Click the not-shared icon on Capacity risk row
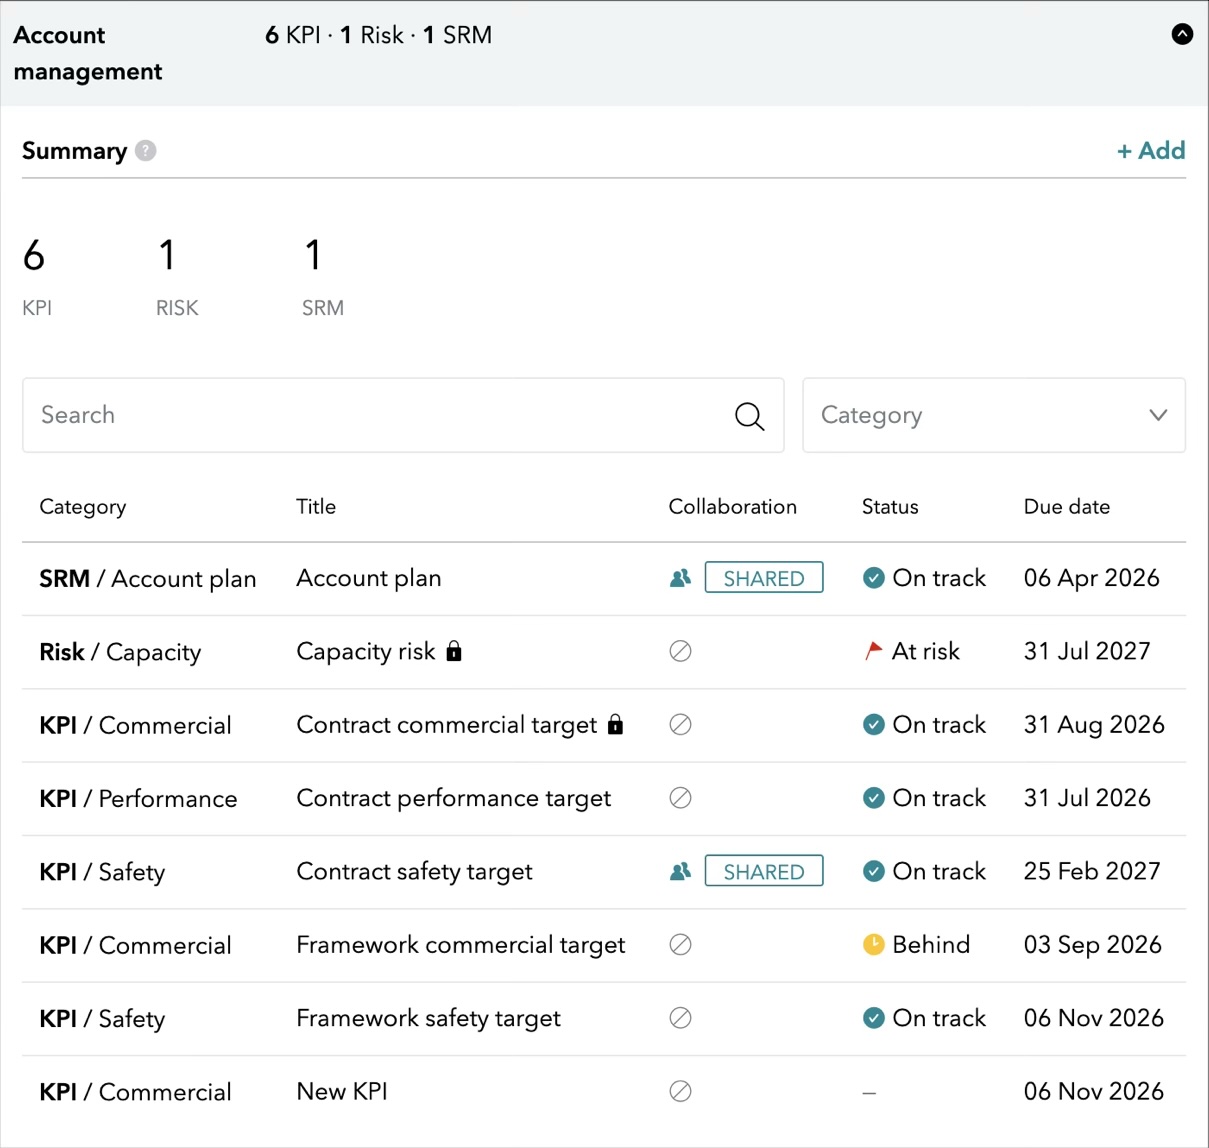The image size is (1209, 1148). (x=680, y=651)
